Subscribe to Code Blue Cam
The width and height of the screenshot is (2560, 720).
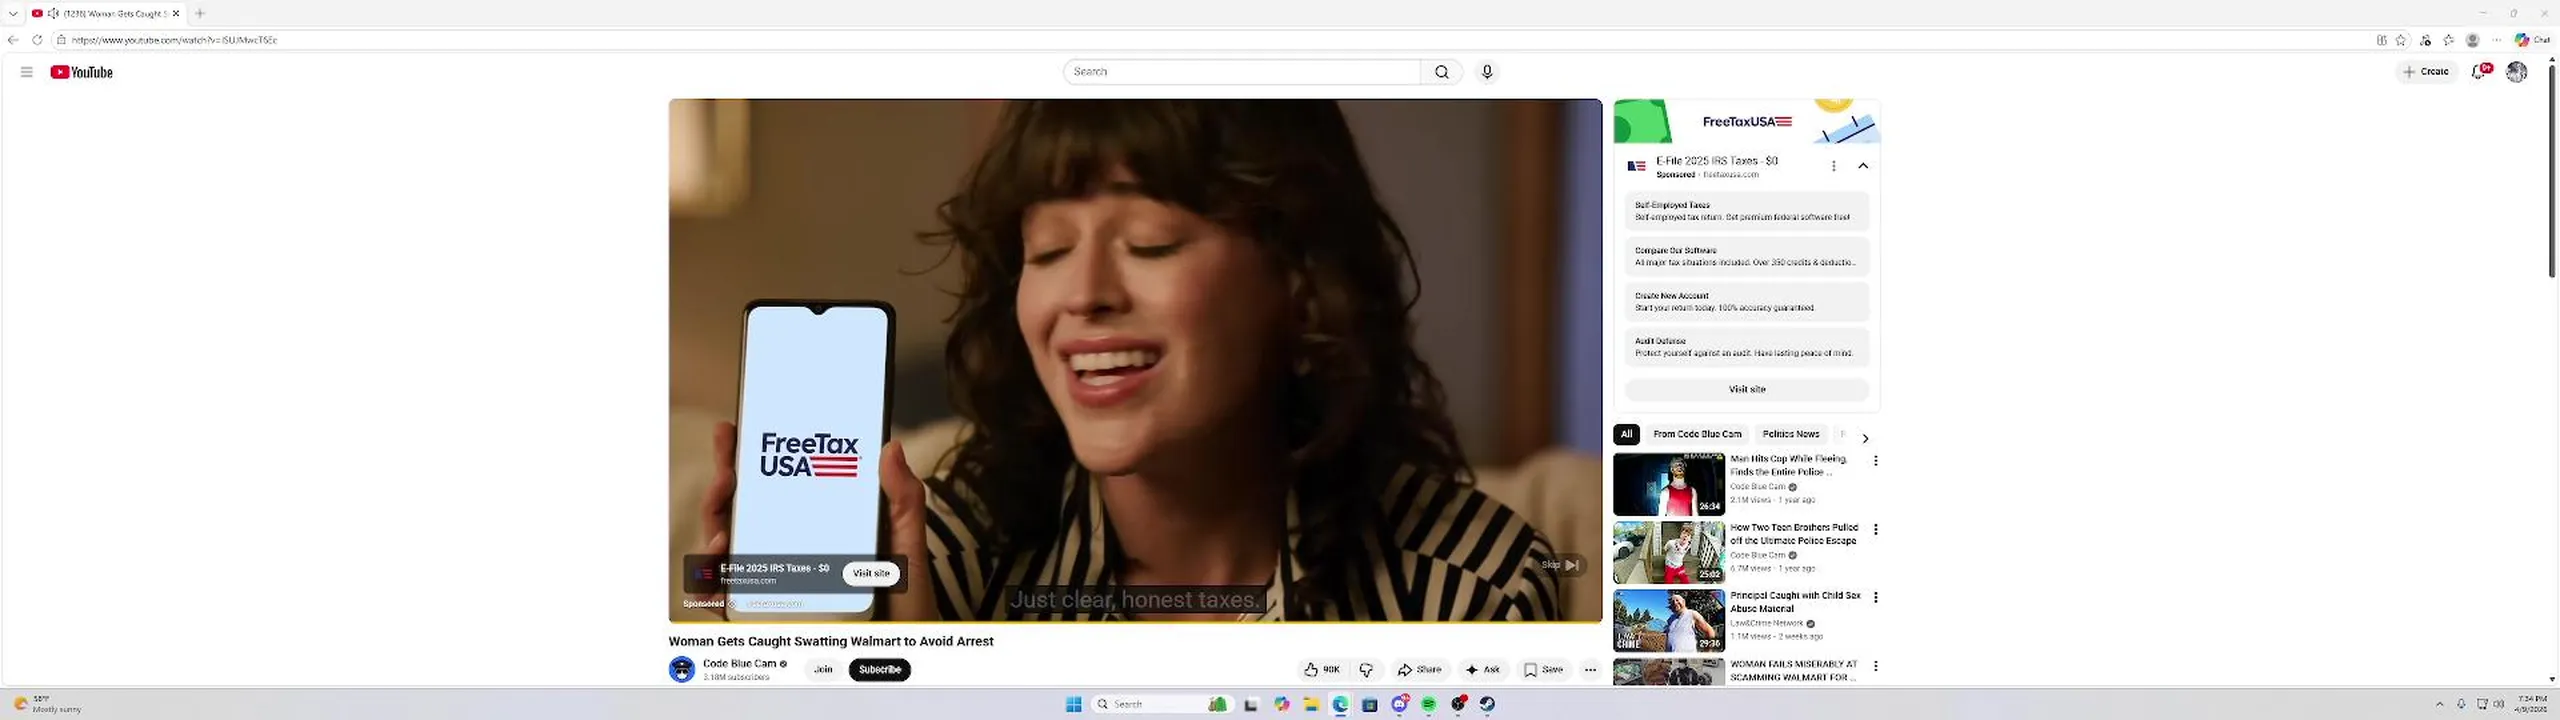880,670
